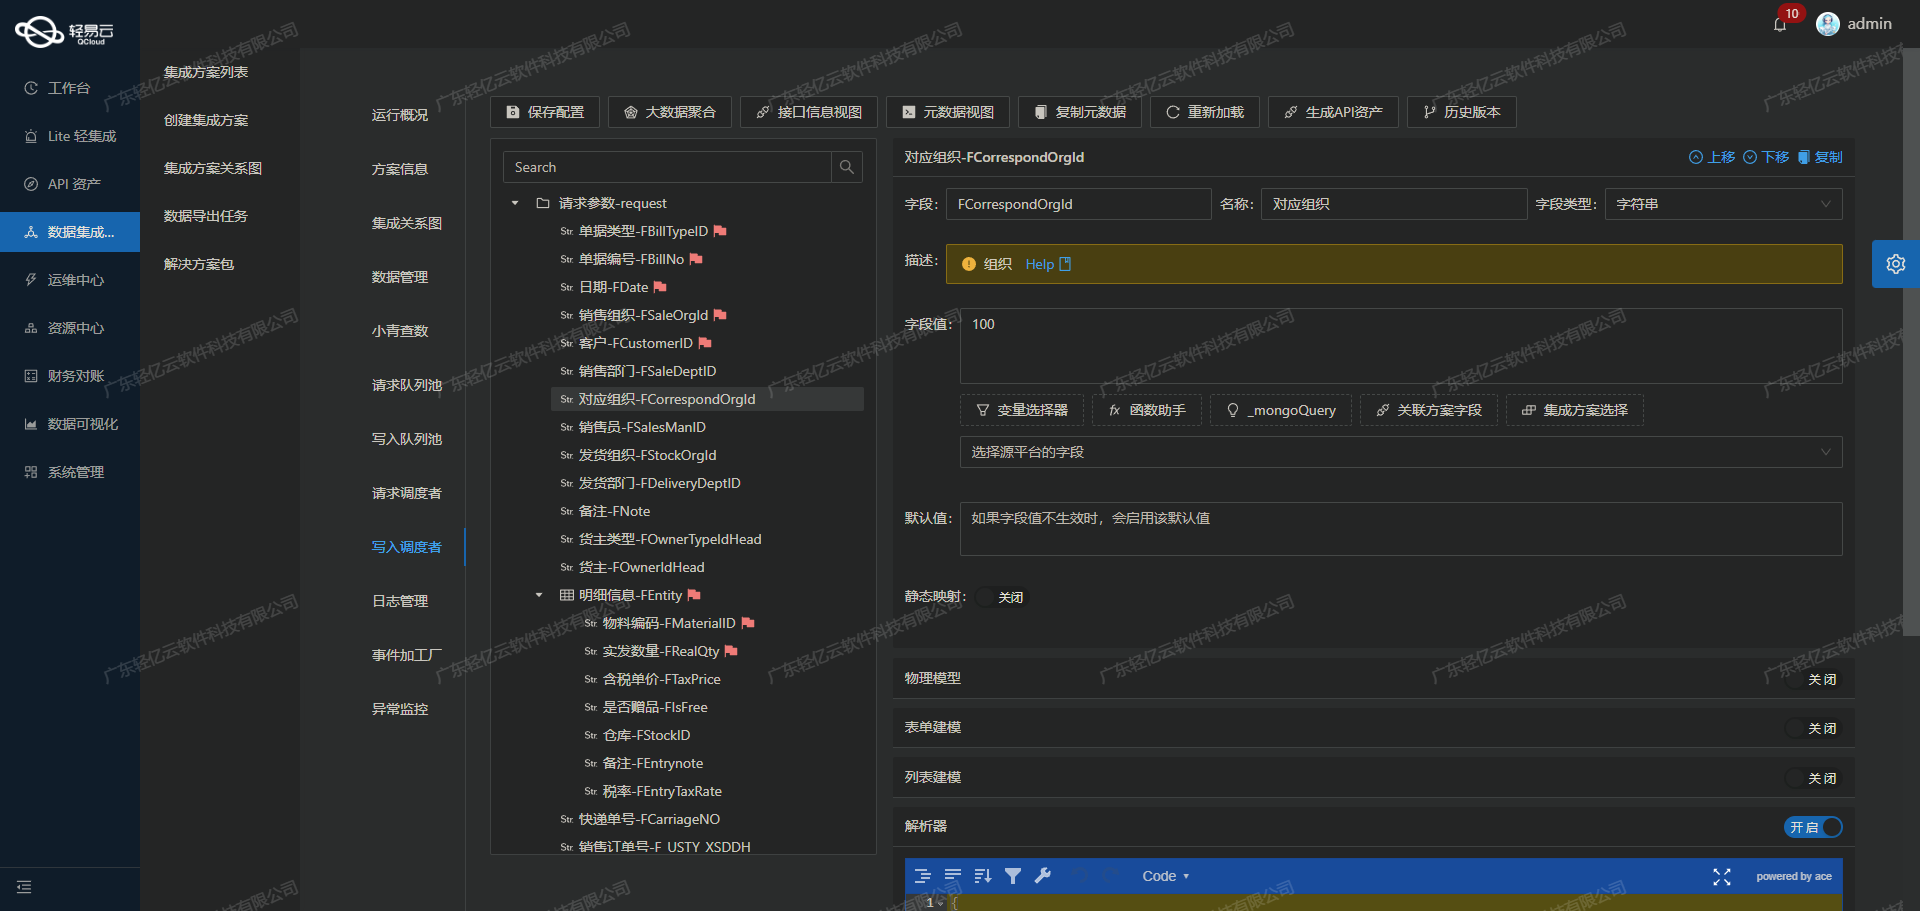Screen dimensions: 1920x911
Task: Click the 保存配置 button
Action: [x=545, y=112]
